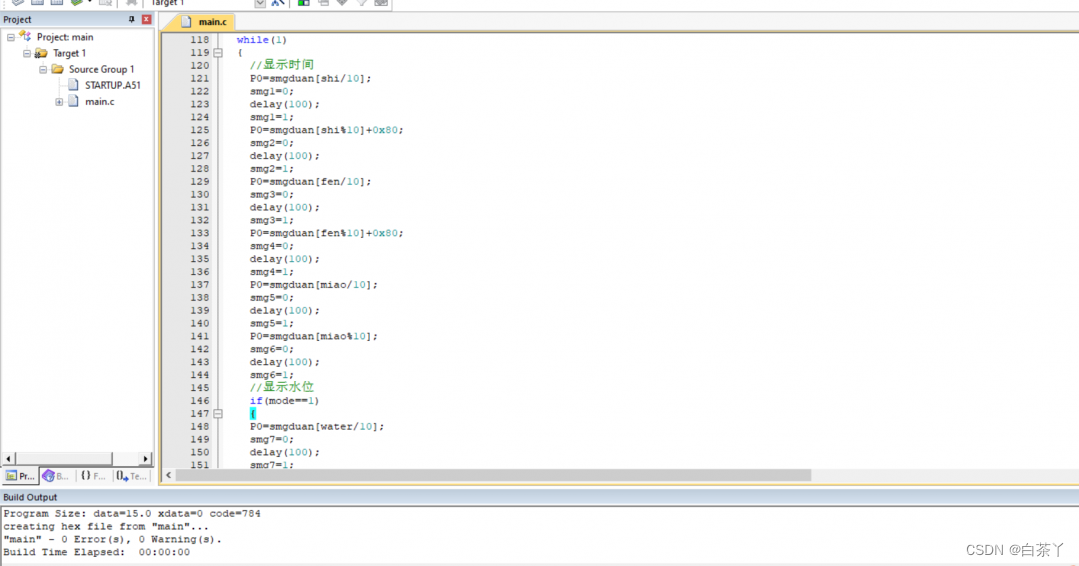Viewport: 1079px width, 566px height.
Task: Open the Functions tab braces icon
Action: coord(93,476)
